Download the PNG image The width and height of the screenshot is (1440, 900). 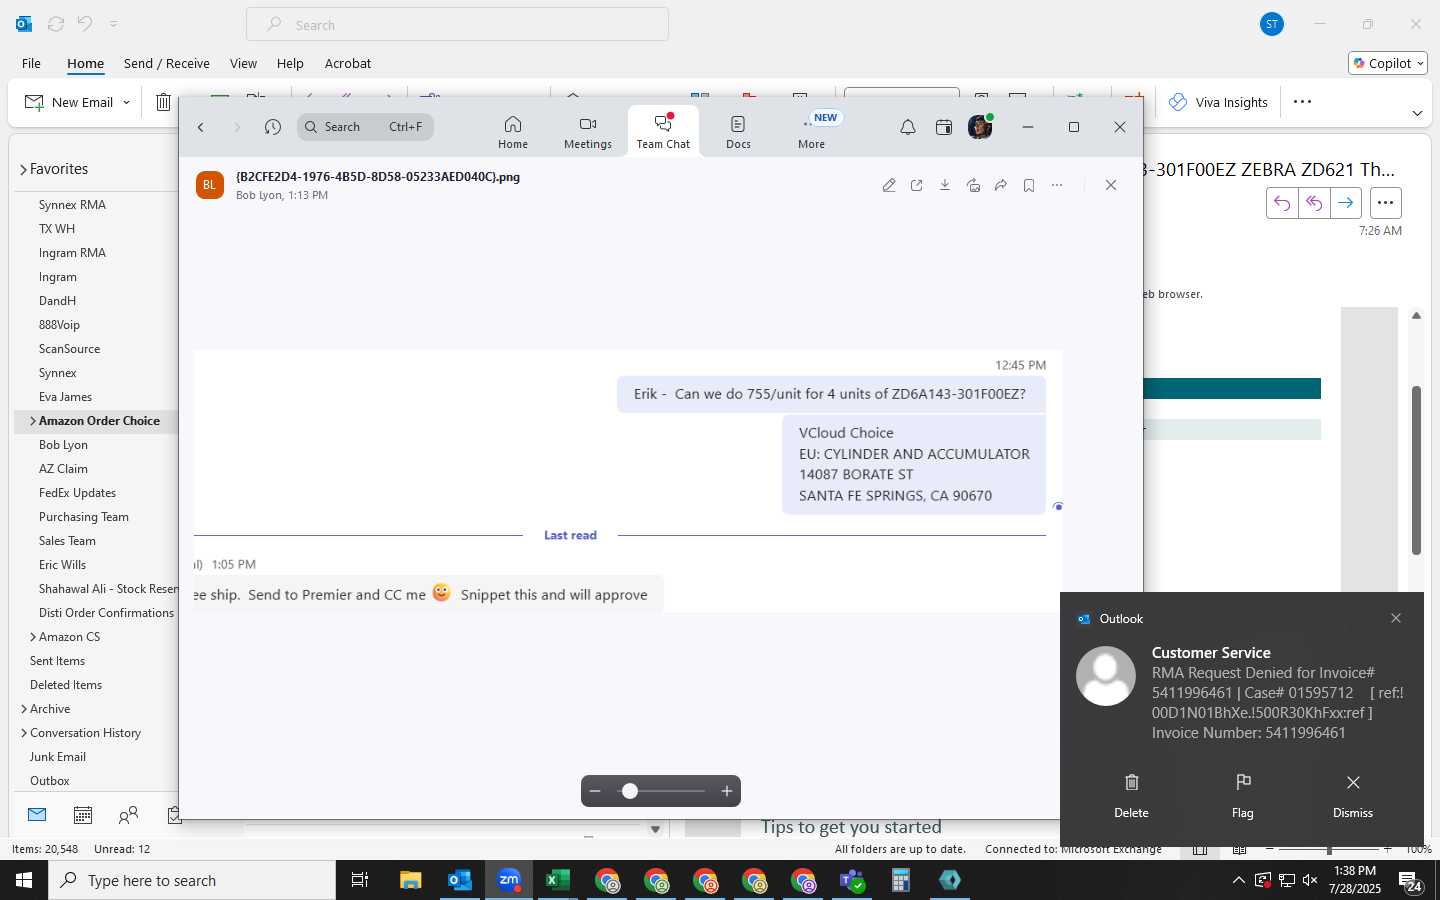pyautogui.click(x=945, y=185)
